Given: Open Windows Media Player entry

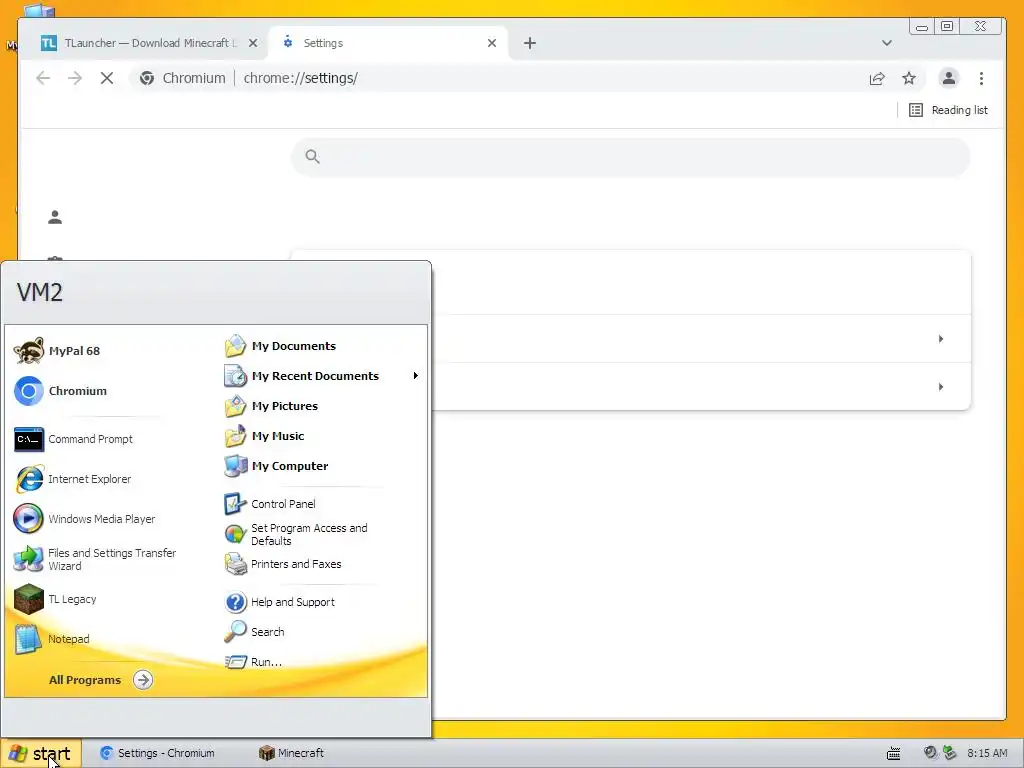Looking at the screenshot, I should [84, 519].
